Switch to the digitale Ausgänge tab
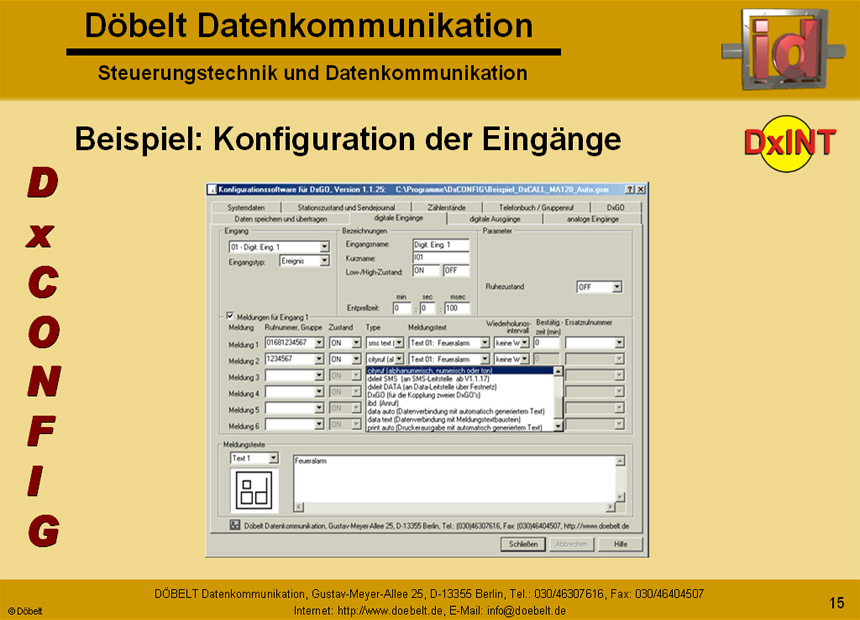Viewport: 860px width, 620px height. click(495, 219)
